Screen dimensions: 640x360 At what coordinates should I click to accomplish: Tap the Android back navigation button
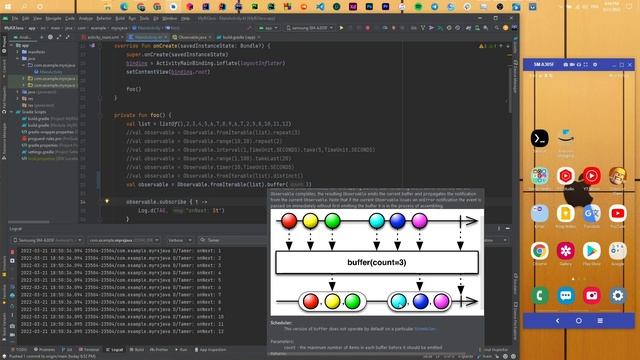tap(558, 321)
